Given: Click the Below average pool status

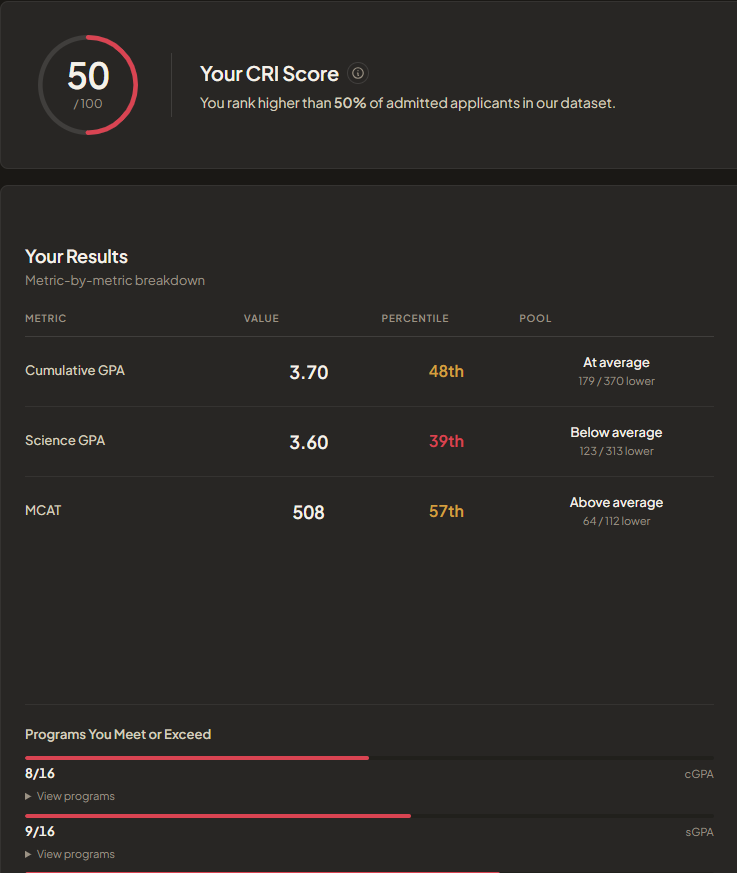Looking at the screenshot, I should 616,433.
